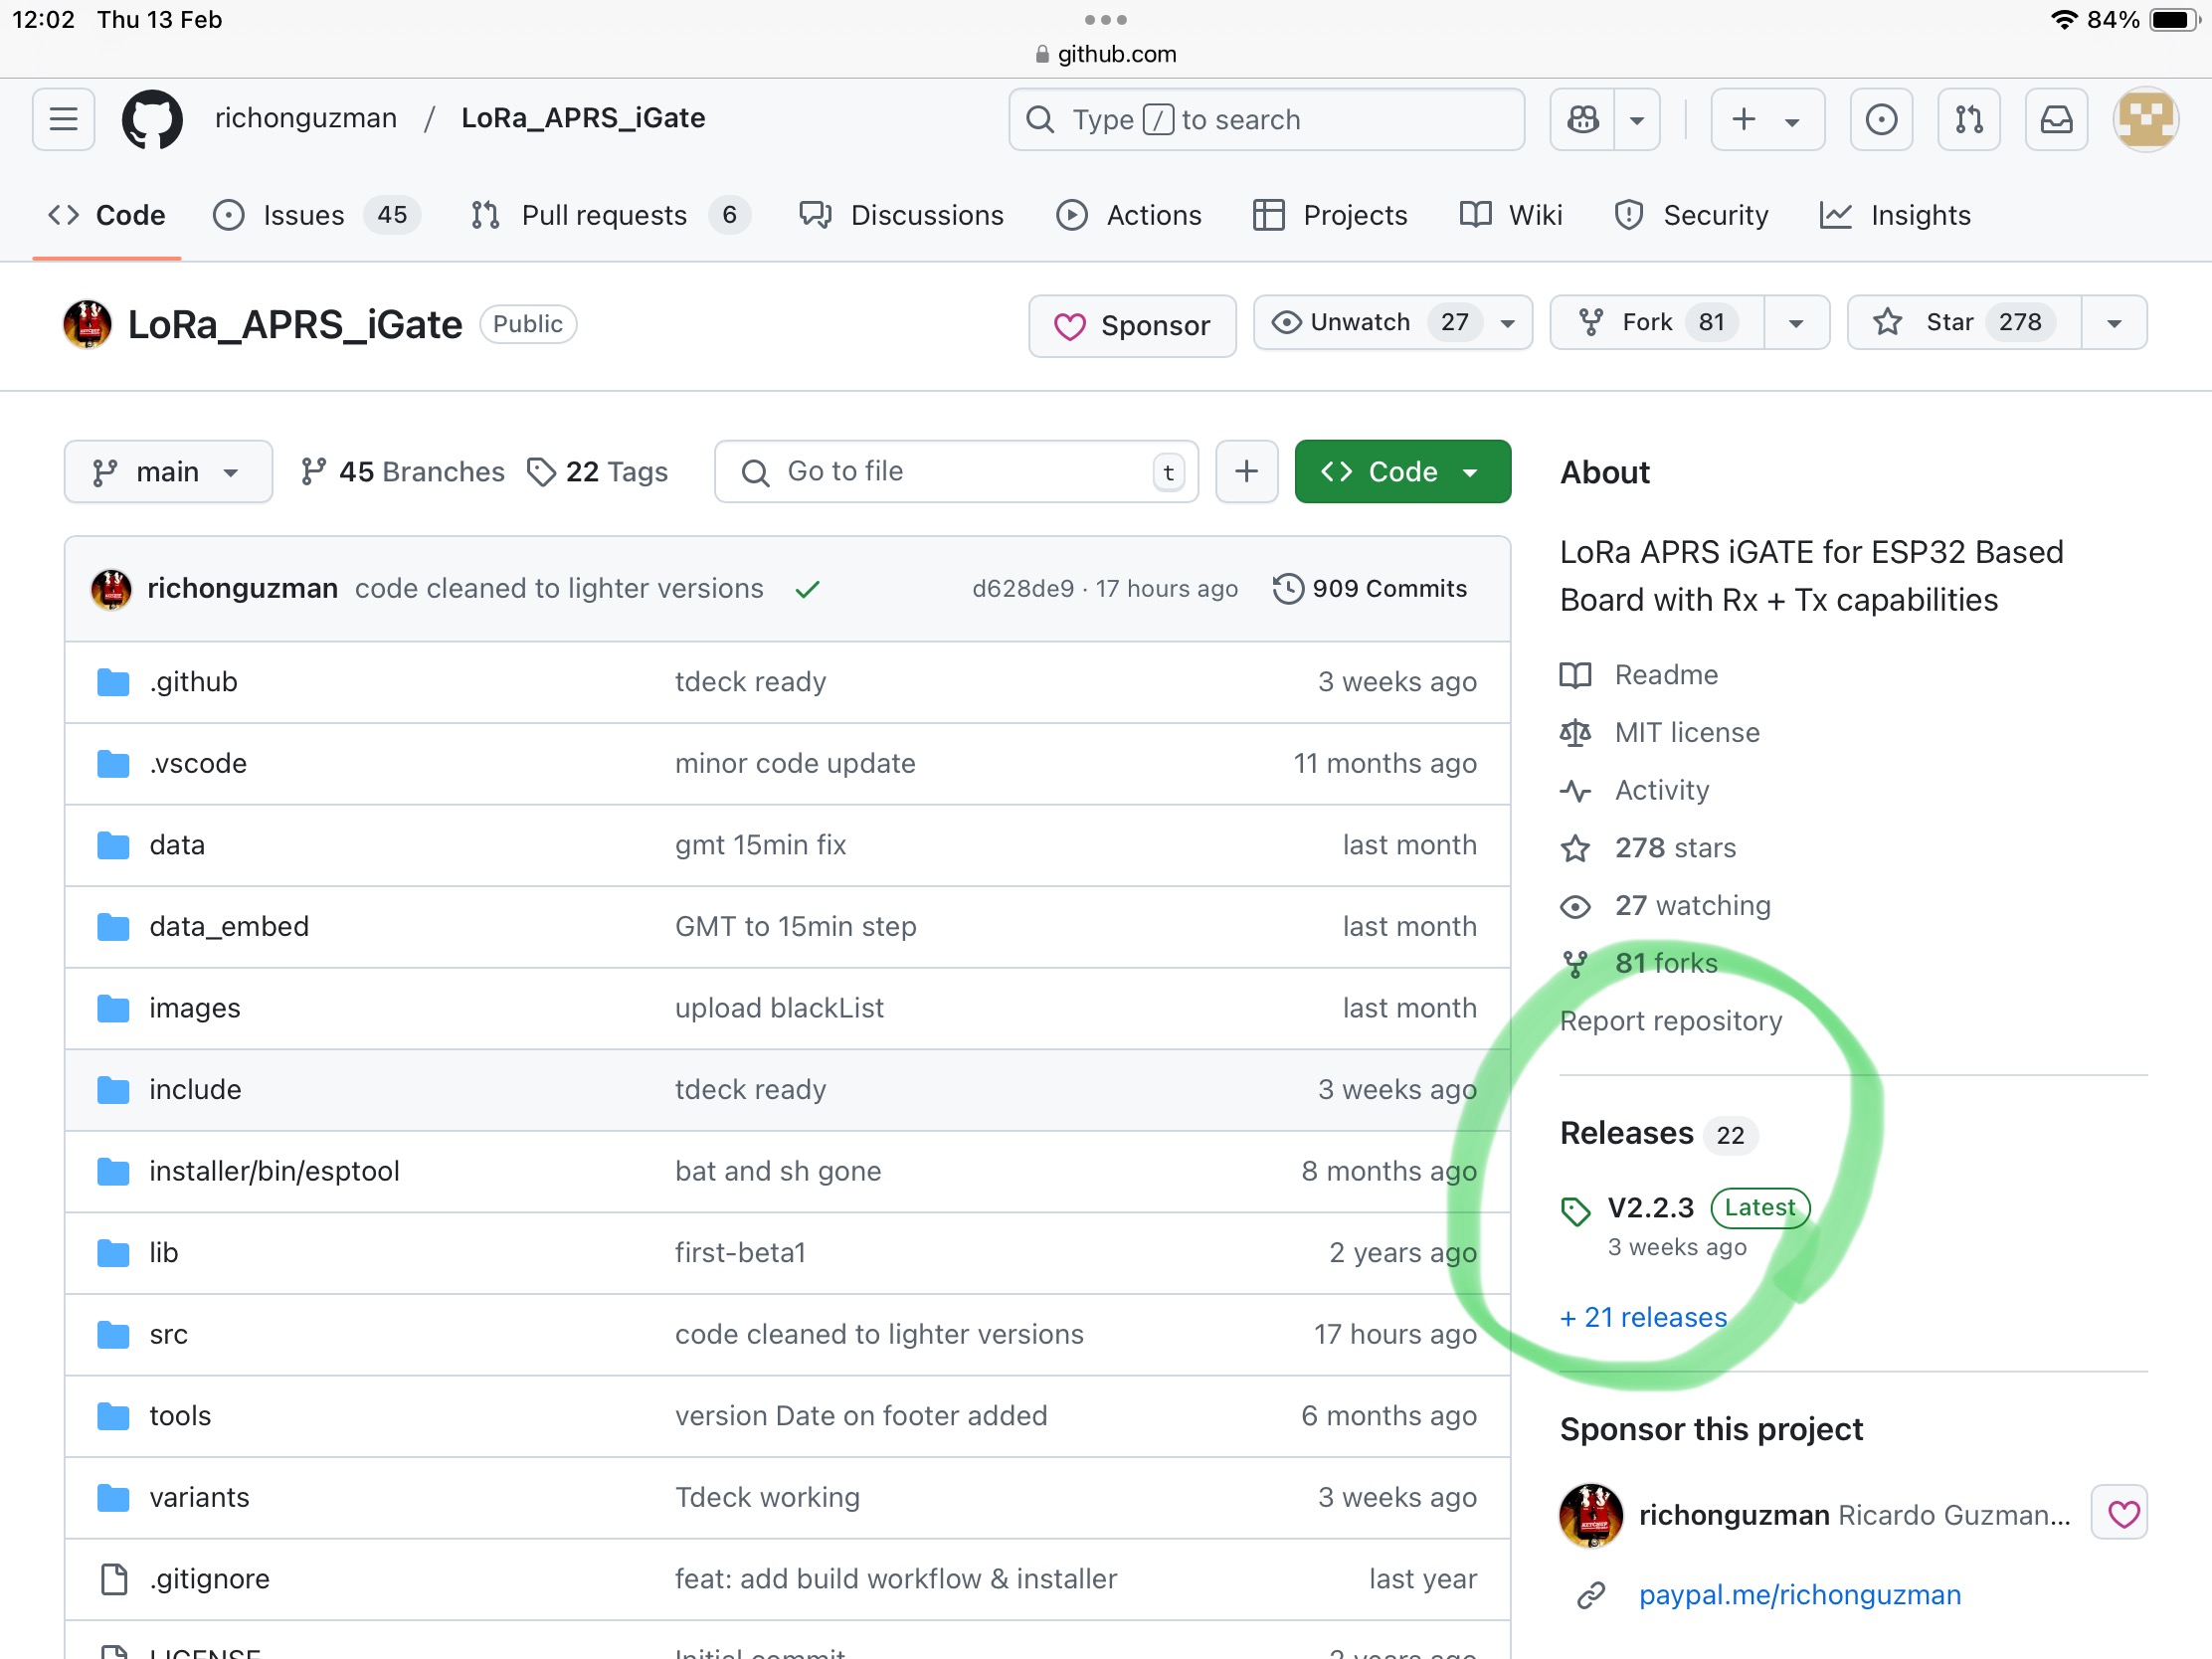Open the data folder
Screen dimensions: 2212x1659
click(177, 844)
